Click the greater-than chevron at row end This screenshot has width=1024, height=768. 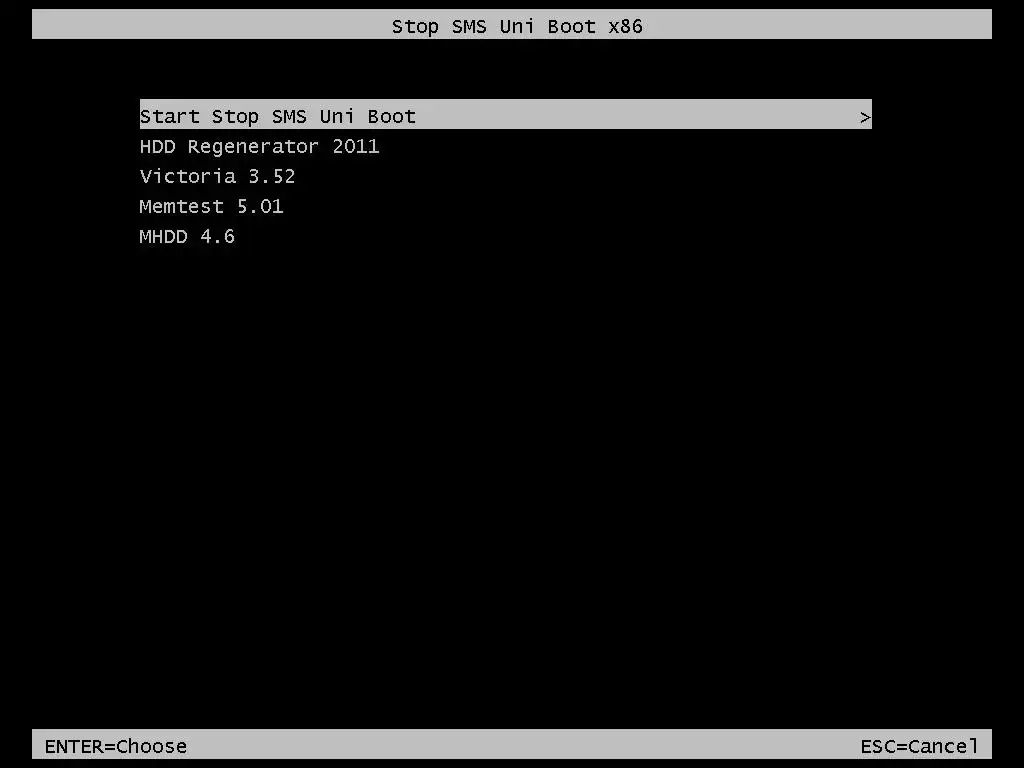(865, 118)
